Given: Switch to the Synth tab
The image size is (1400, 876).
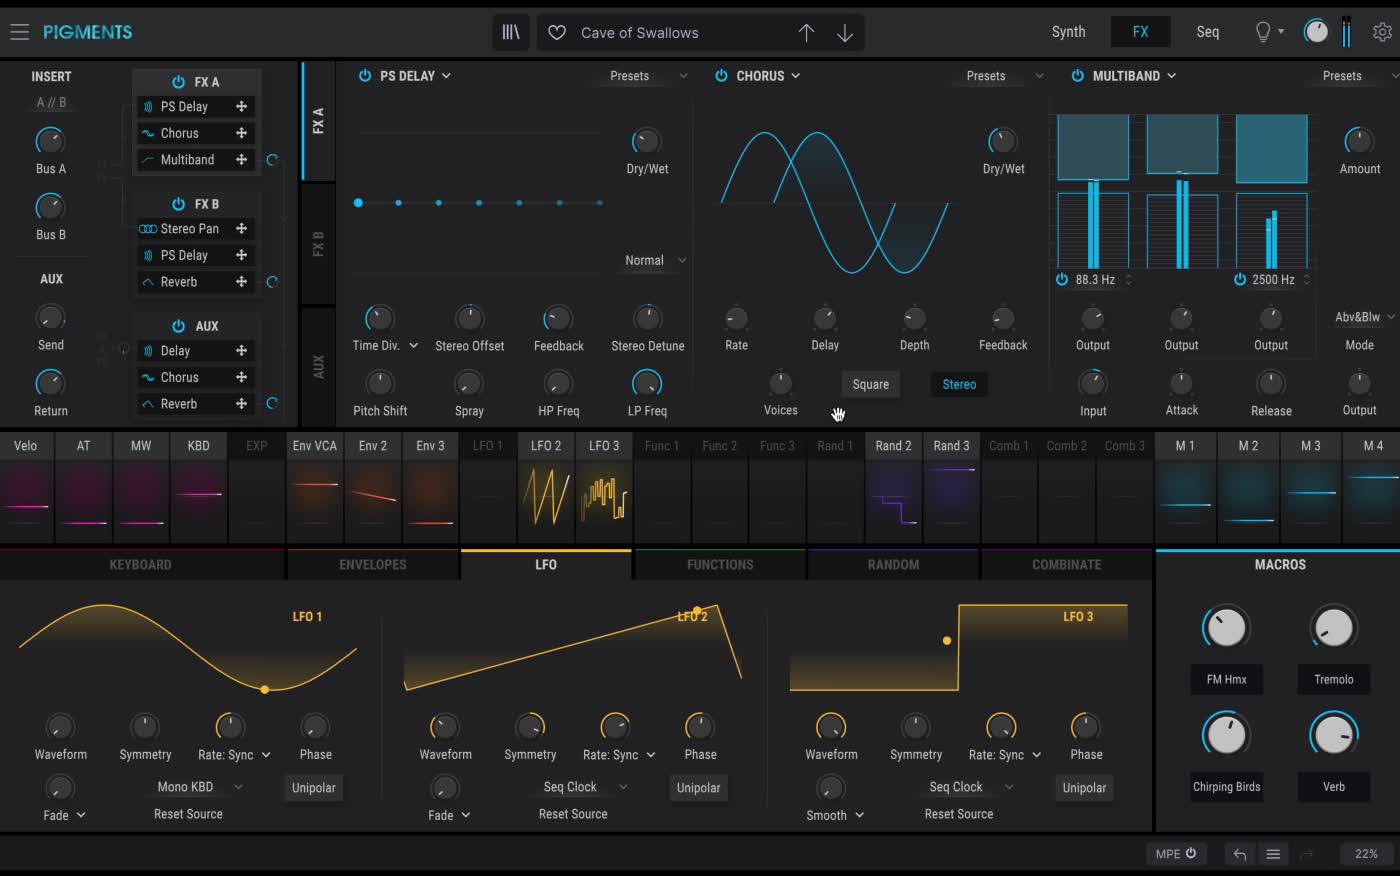Looking at the screenshot, I should coord(1068,32).
